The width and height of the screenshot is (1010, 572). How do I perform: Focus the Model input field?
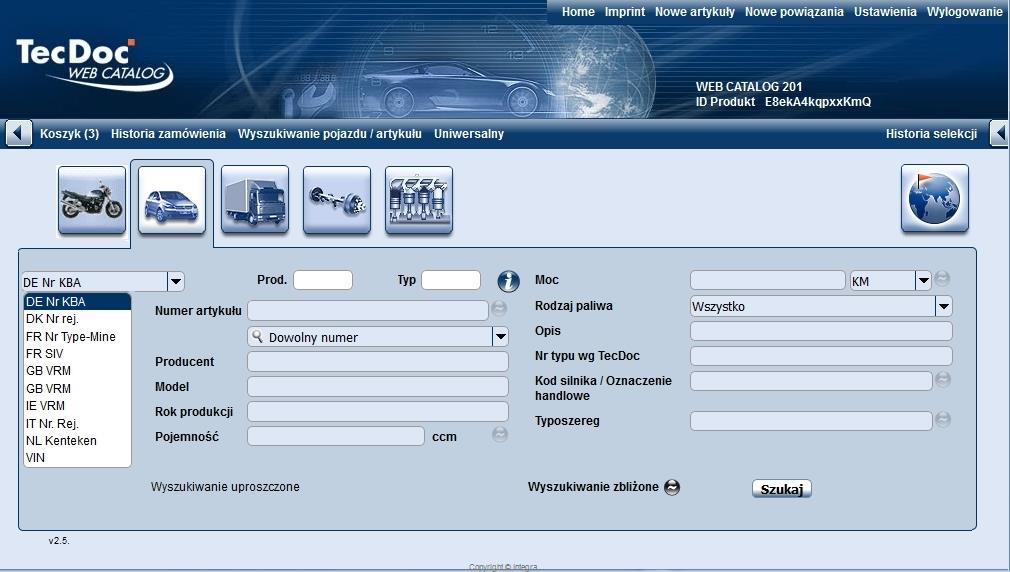(378, 386)
